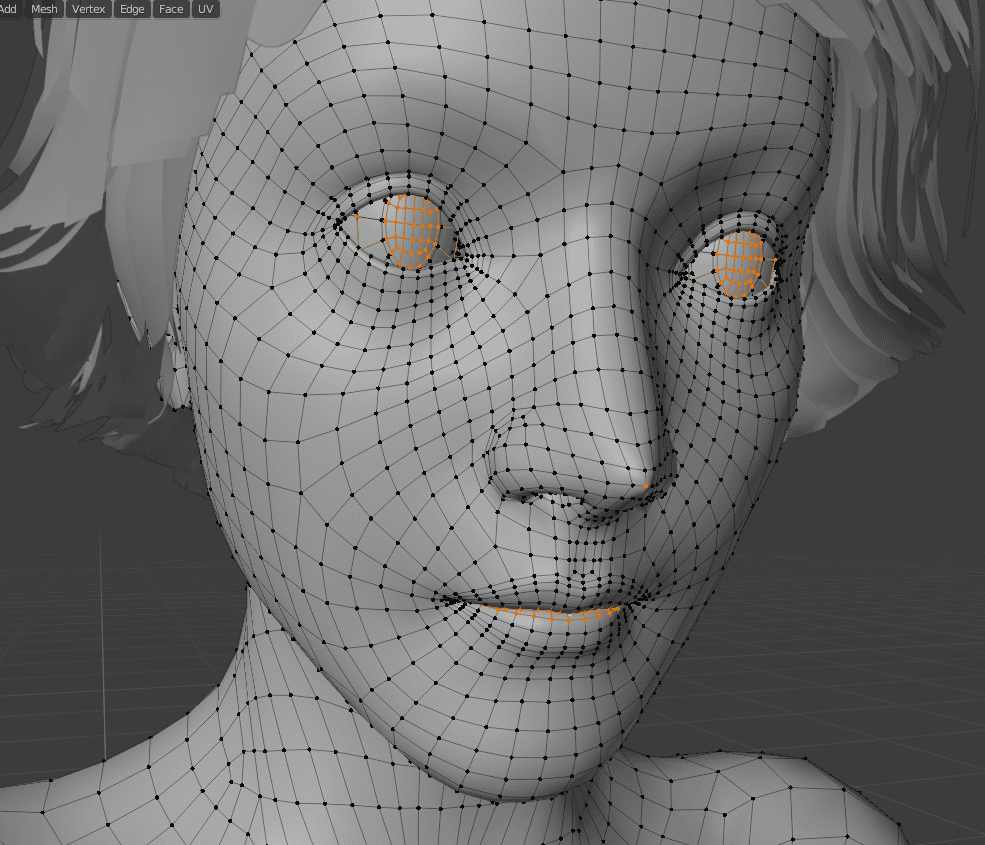Open the Vertex menu

click(x=88, y=9)
